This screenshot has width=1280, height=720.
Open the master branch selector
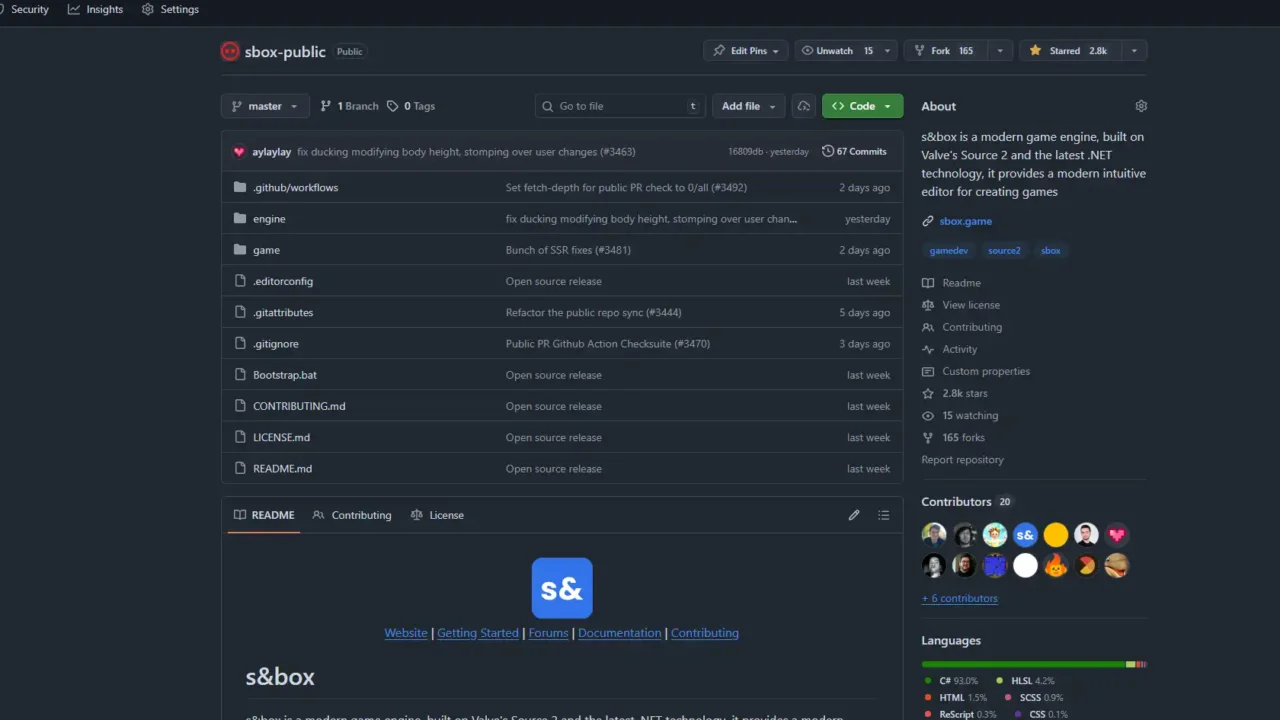click(264, 105)
